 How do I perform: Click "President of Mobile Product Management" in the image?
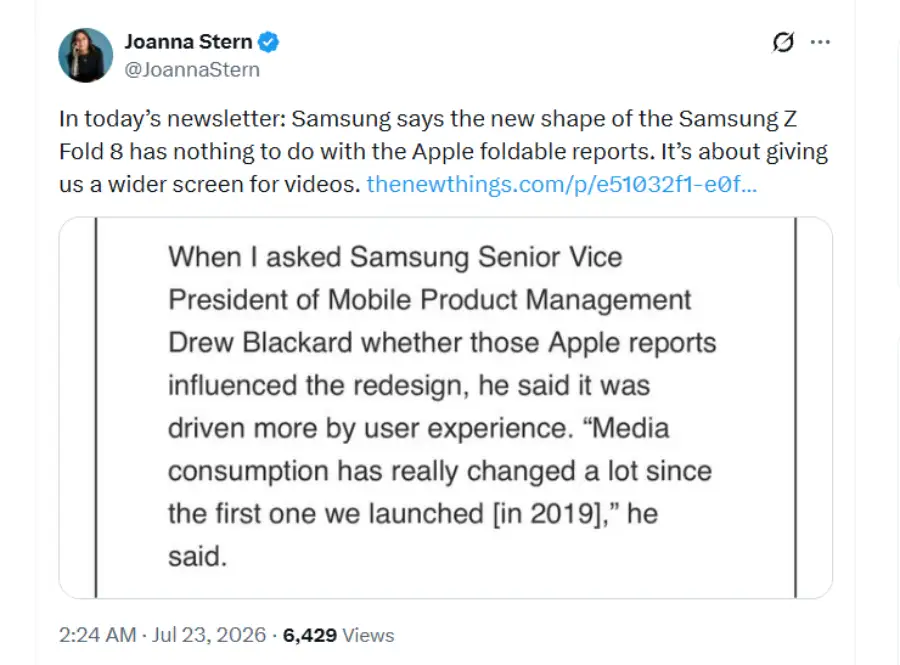click(x=429, y=300)
